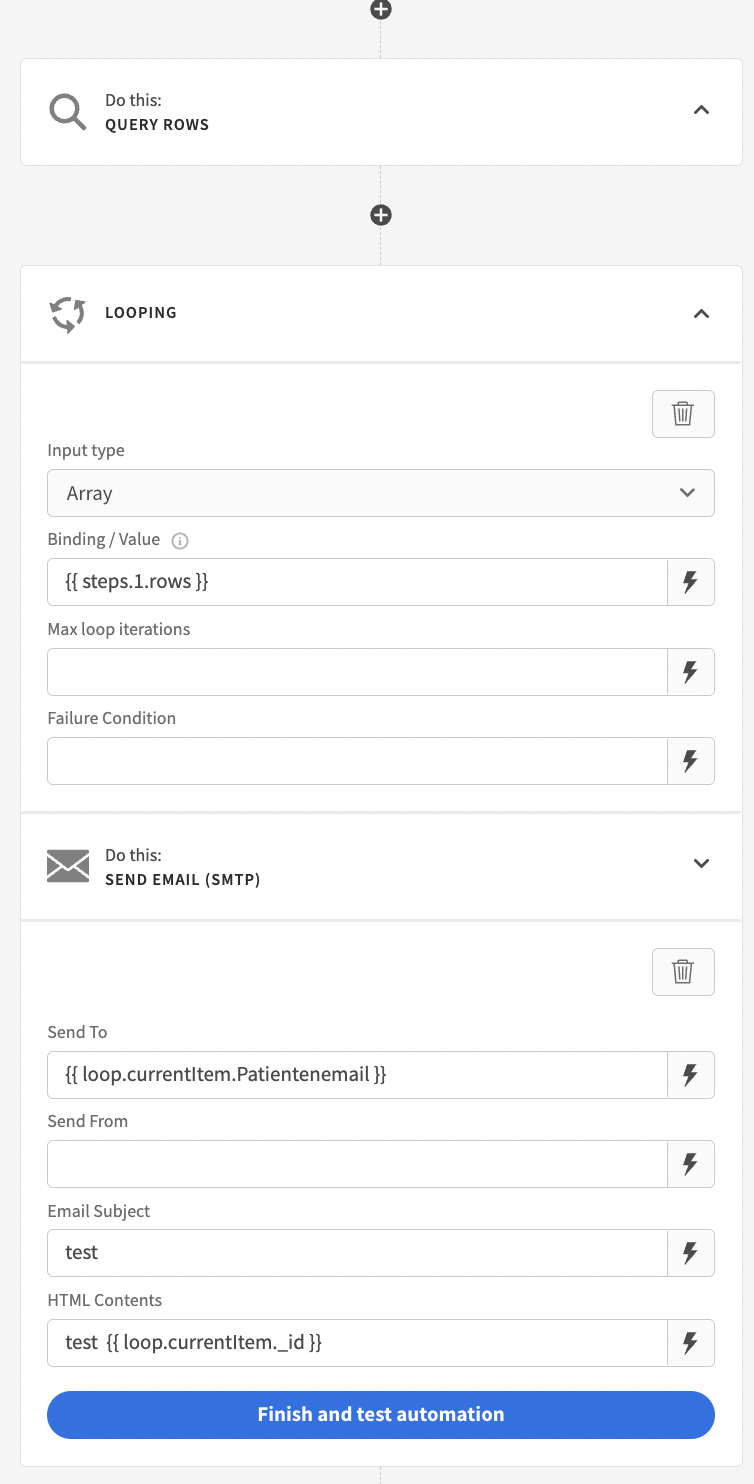
Task: Open the Input type dropdown showing Array
Action: 380,493
